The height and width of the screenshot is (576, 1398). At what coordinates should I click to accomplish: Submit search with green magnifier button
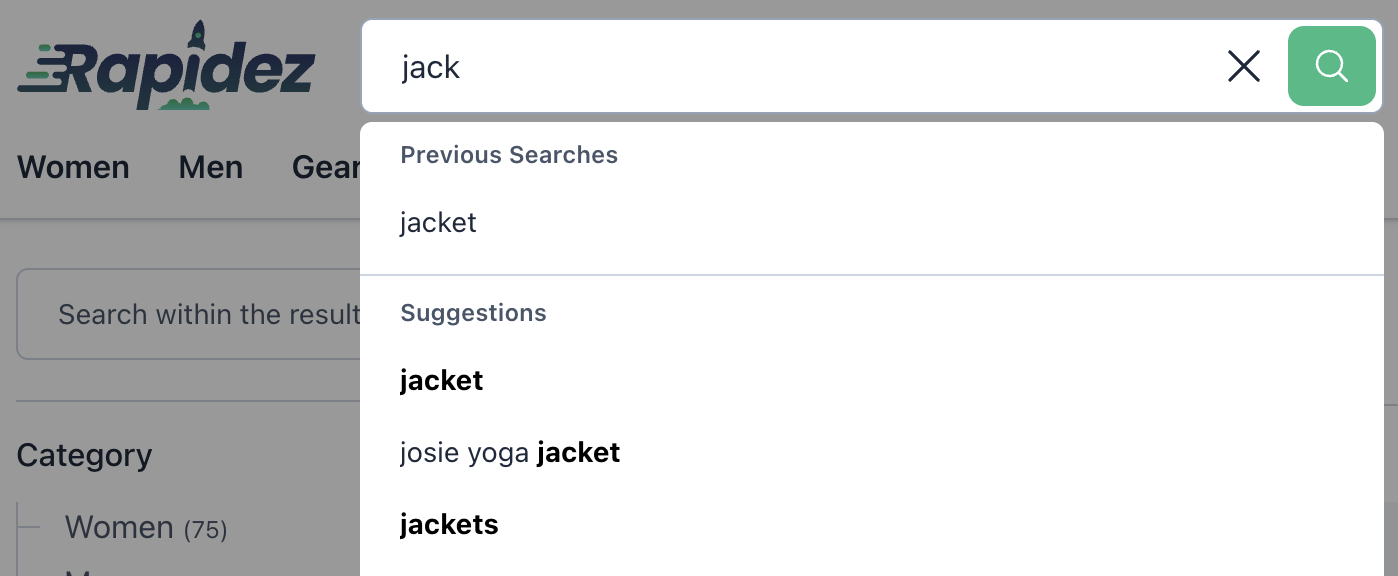(1332, 66)
